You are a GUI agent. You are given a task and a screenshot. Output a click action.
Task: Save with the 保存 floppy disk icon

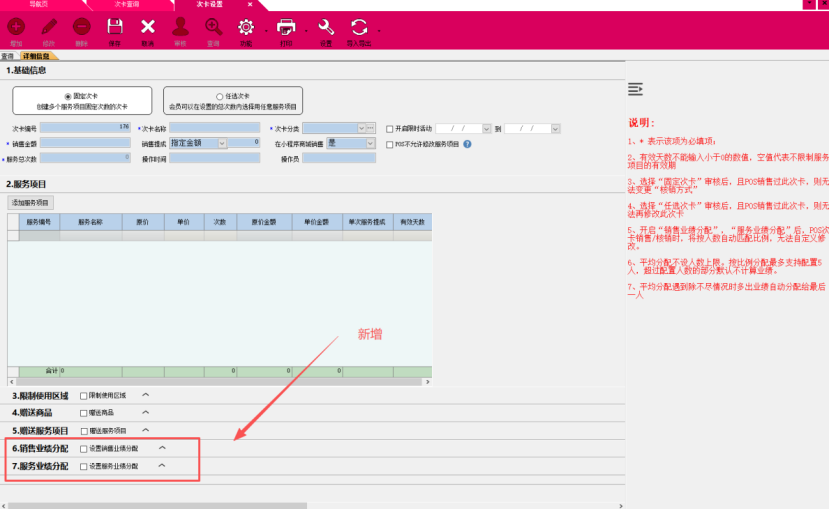click(115, 26)
